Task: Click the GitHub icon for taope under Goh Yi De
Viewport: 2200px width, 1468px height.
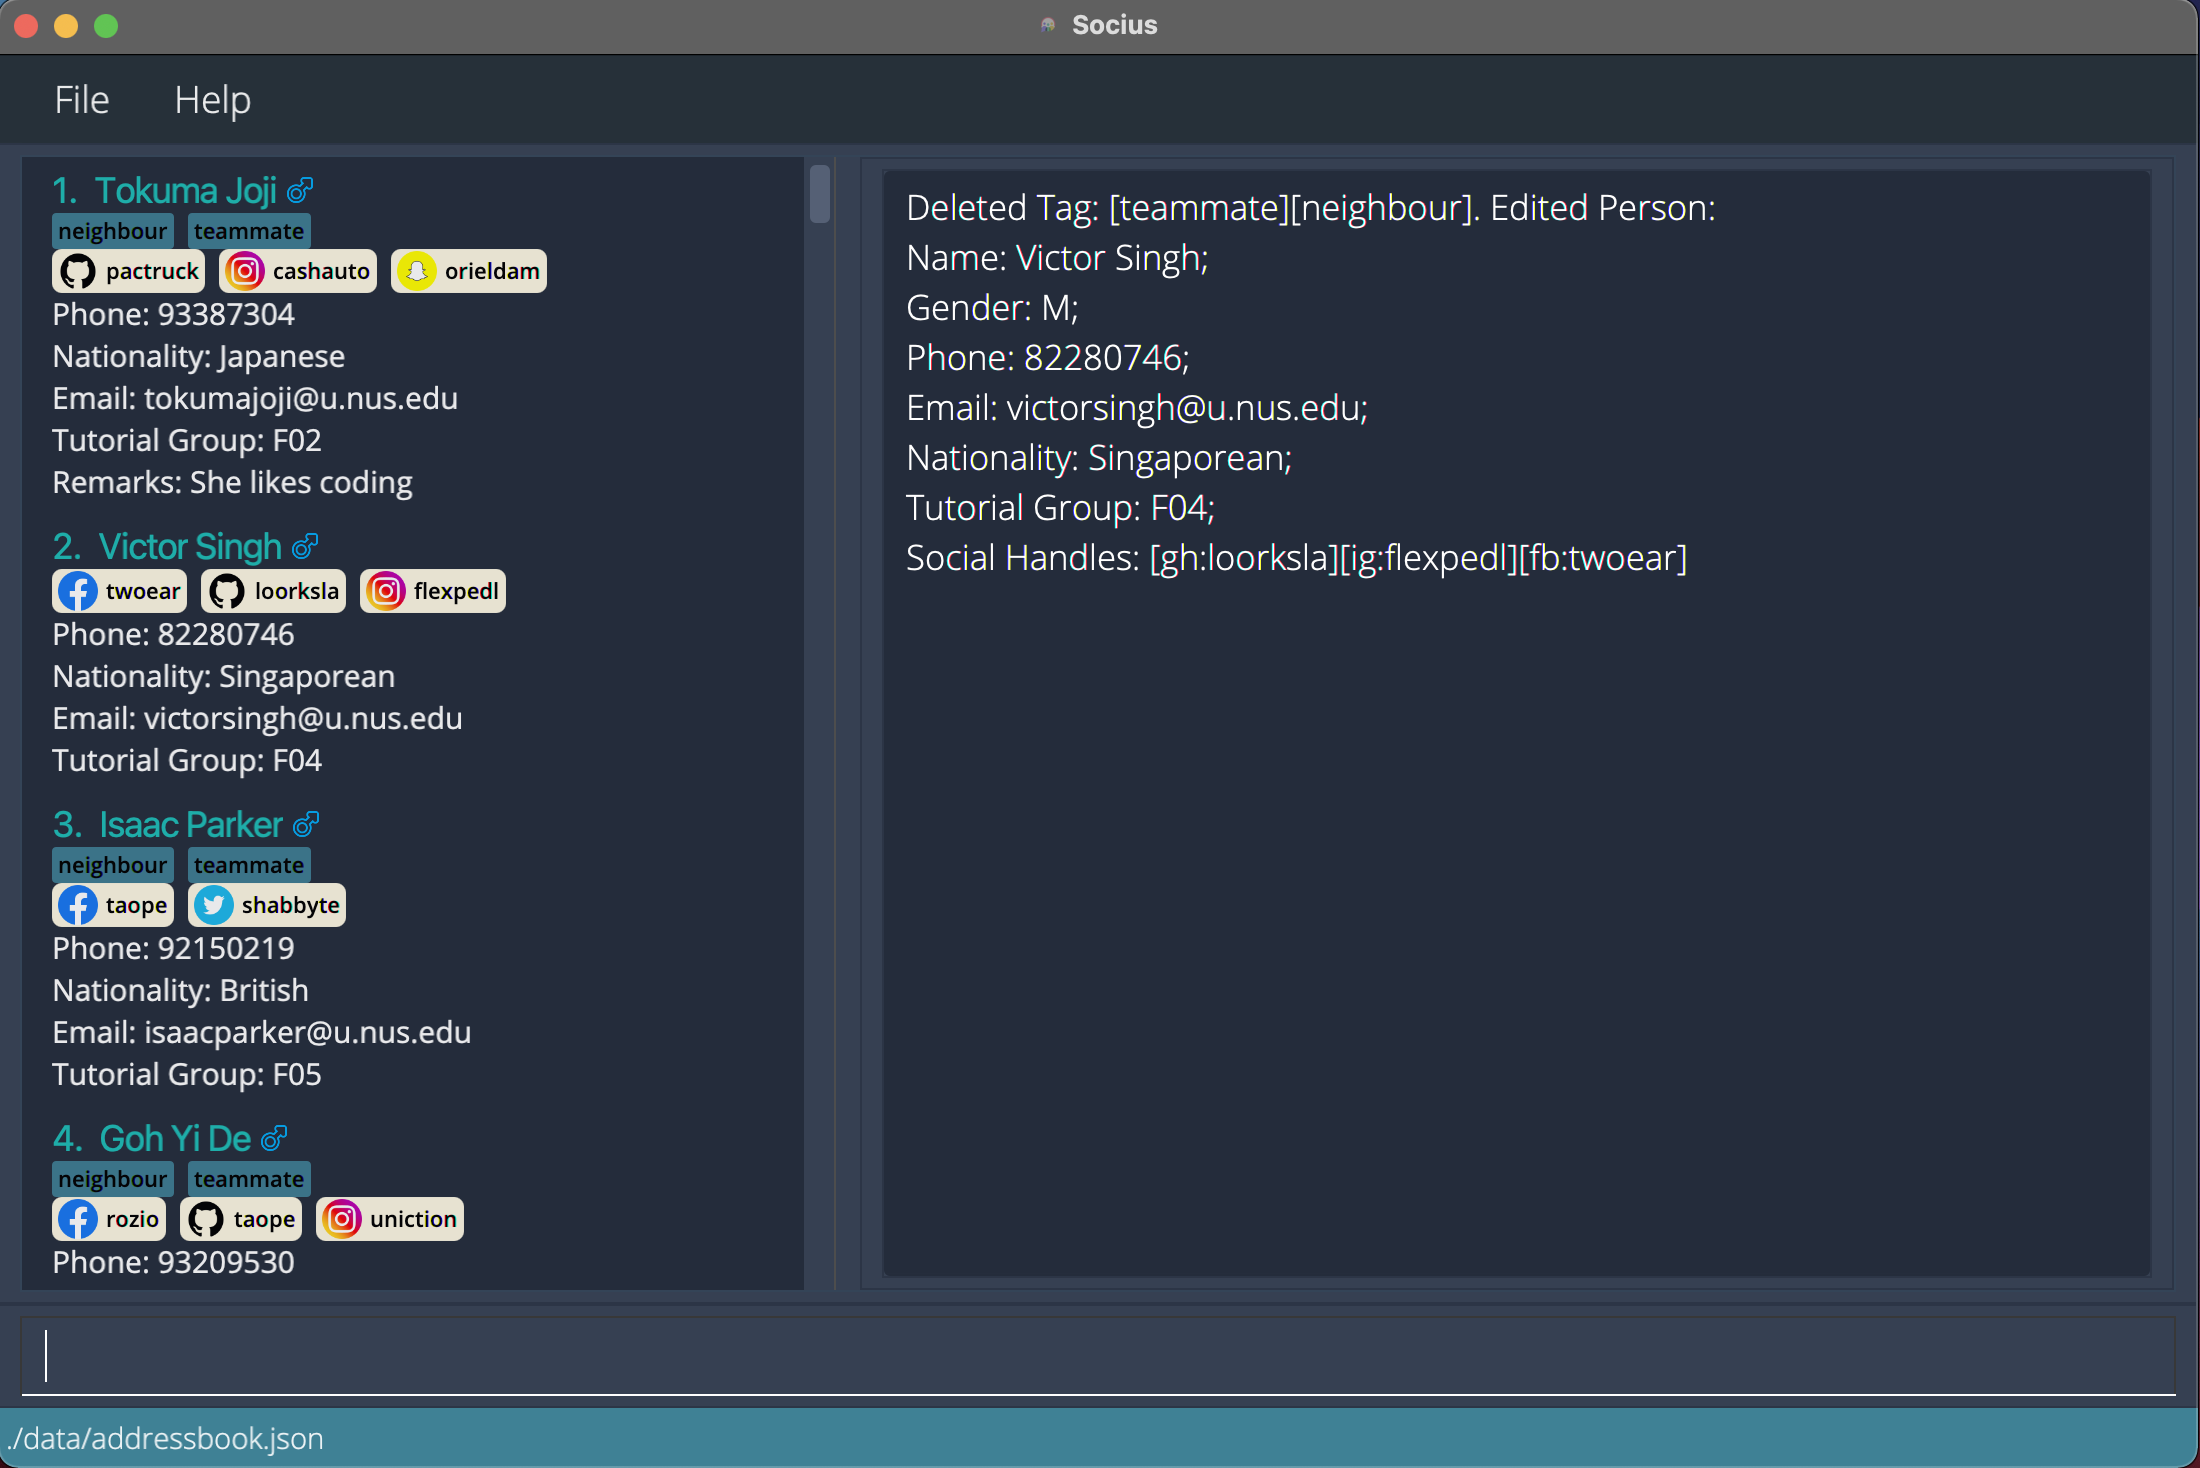Action: (206, 1219)
